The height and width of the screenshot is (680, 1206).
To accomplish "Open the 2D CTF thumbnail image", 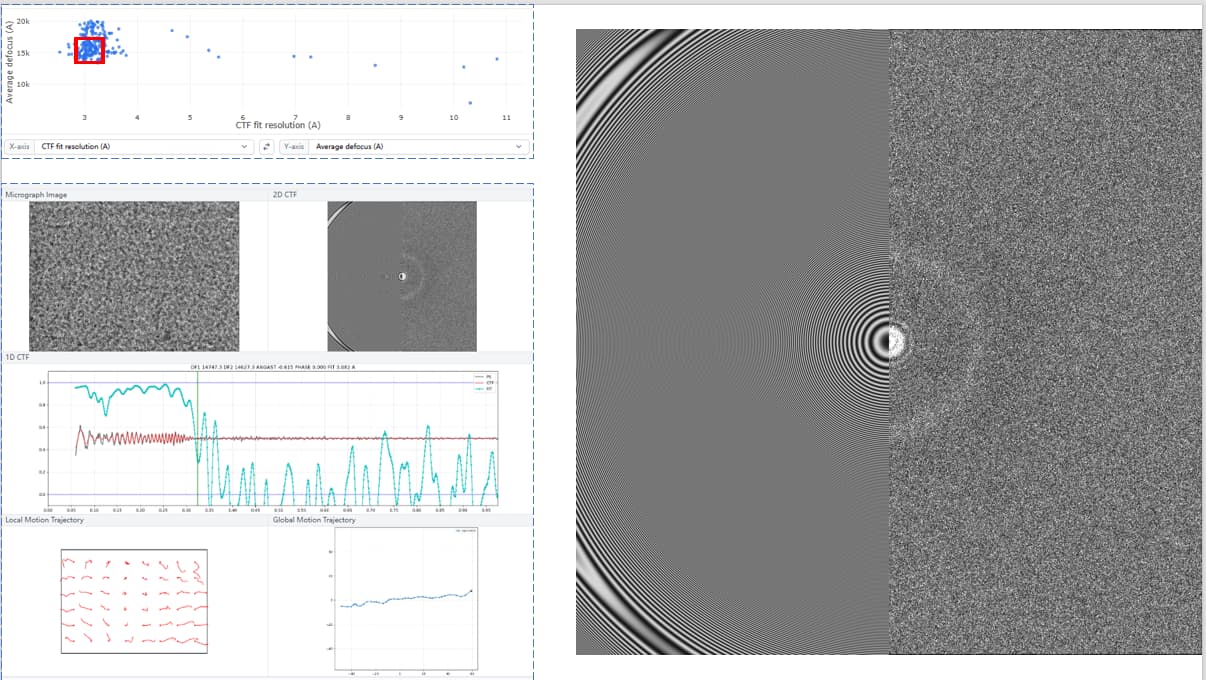I will (x=402, y=276).
